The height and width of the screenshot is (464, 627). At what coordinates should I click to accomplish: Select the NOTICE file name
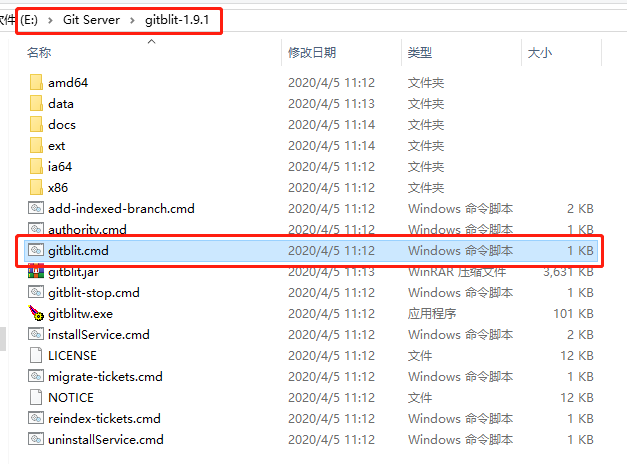(71, 398)
